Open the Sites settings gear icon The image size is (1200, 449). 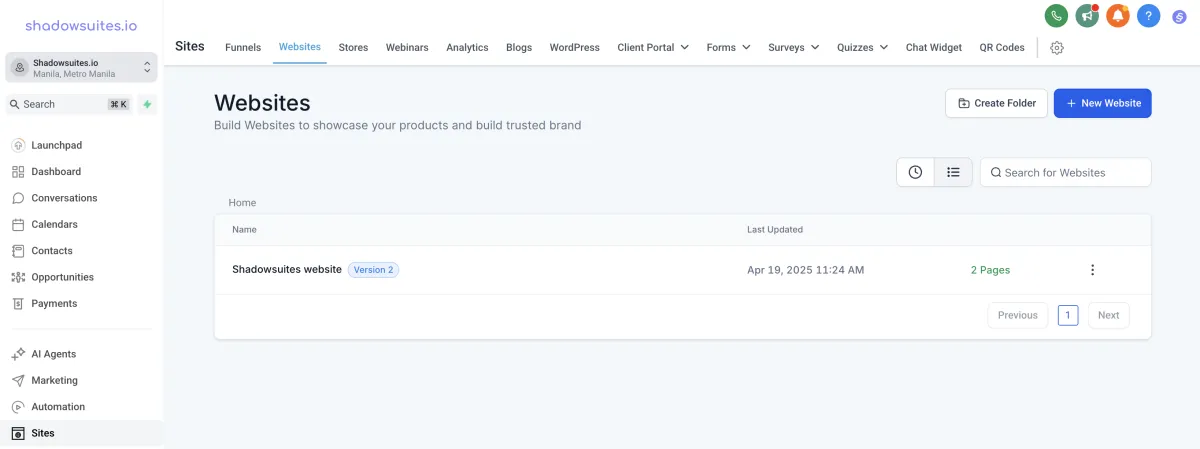pyautogui.click(x=1057, y=48)
